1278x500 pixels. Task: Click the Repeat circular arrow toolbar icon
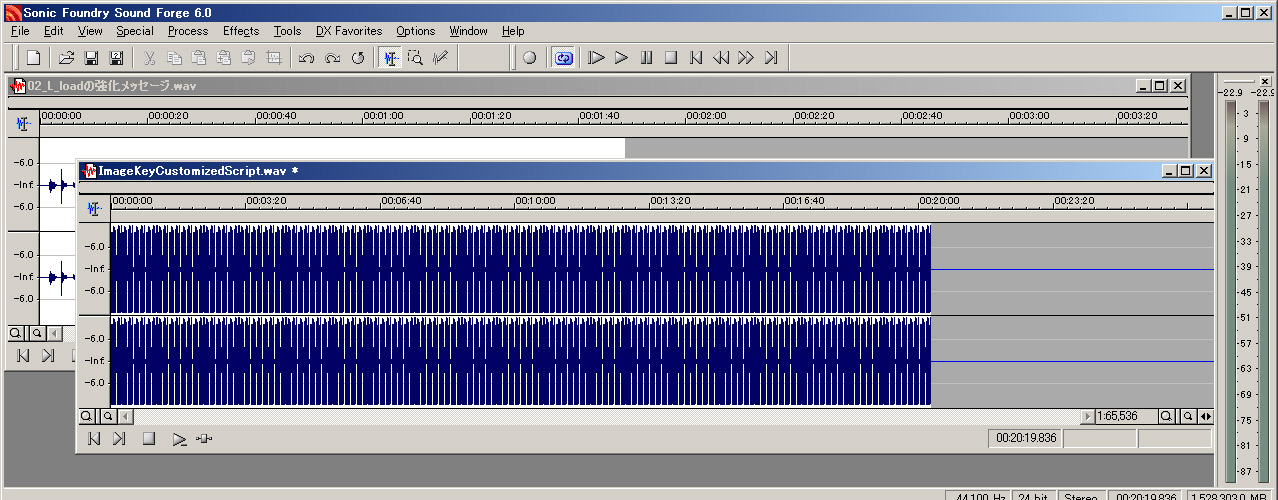(357, 58)
